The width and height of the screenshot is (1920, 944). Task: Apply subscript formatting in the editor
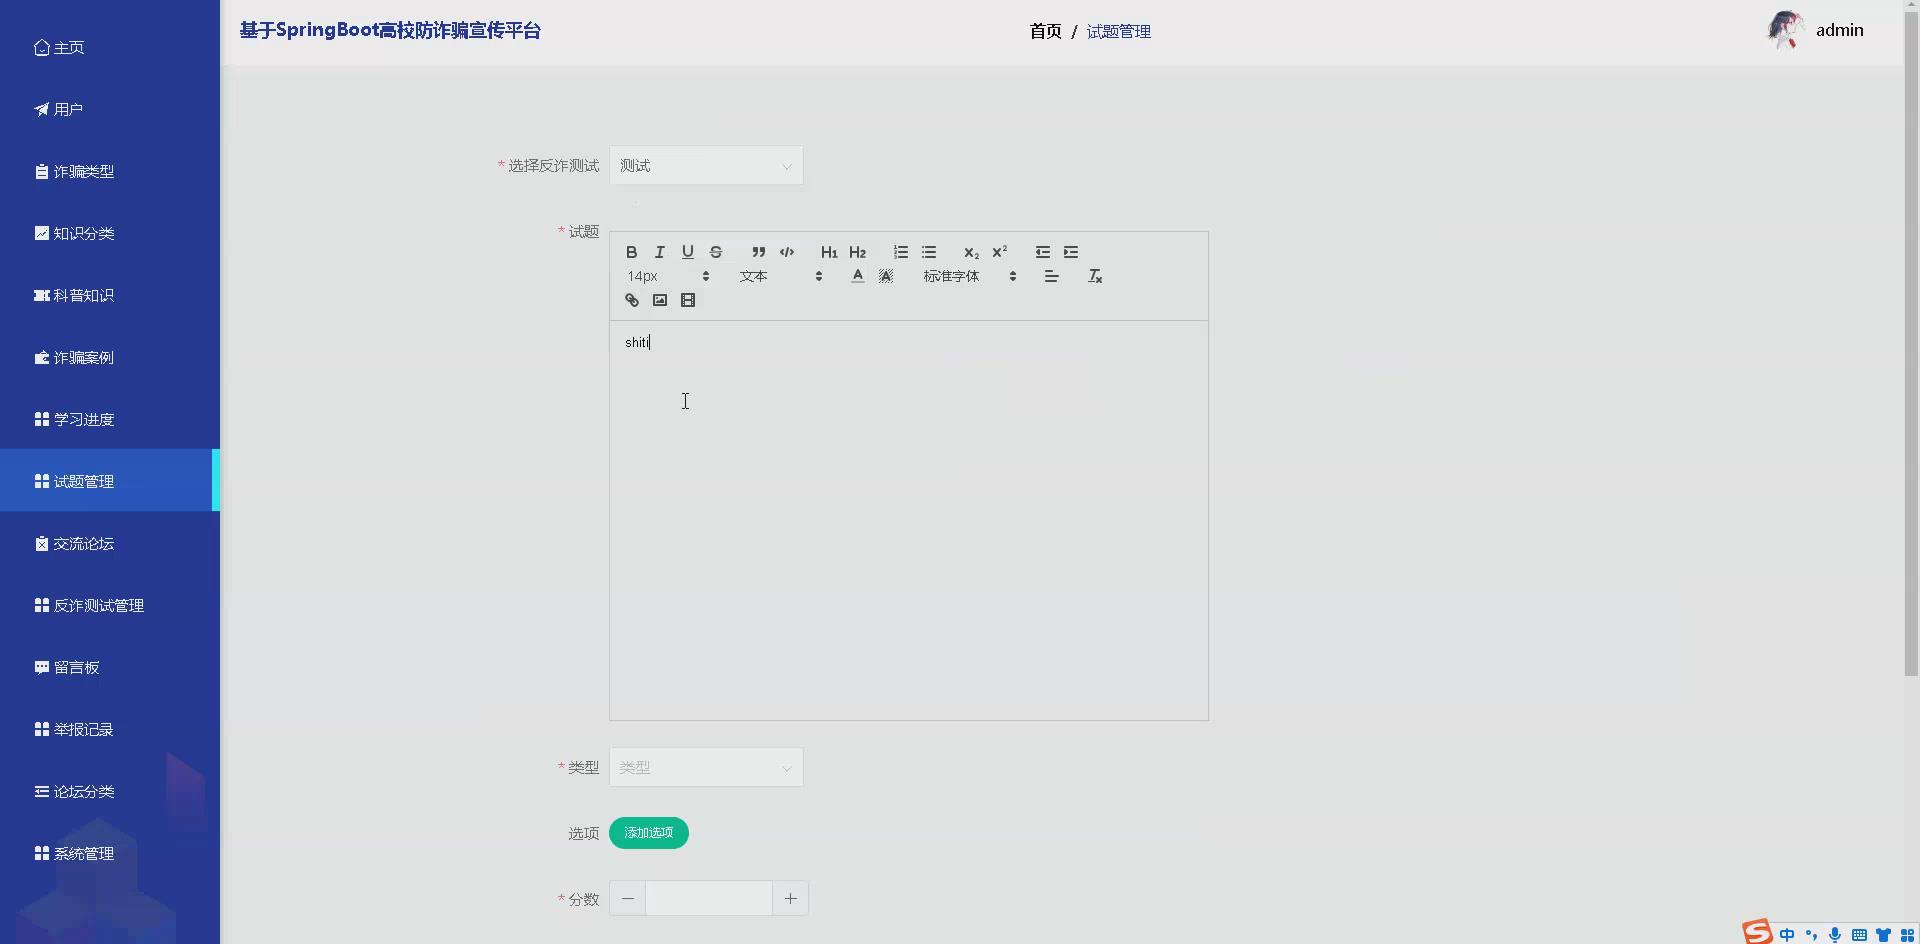coord(970,252)
